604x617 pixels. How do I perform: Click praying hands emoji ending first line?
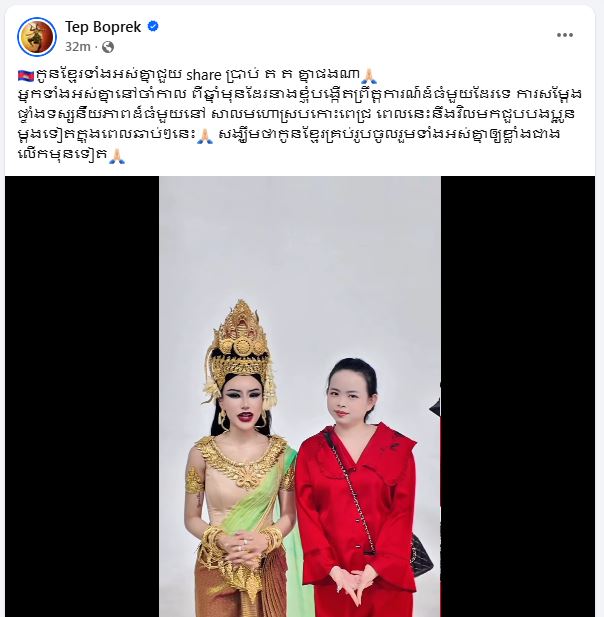click(x=369, y=75)
